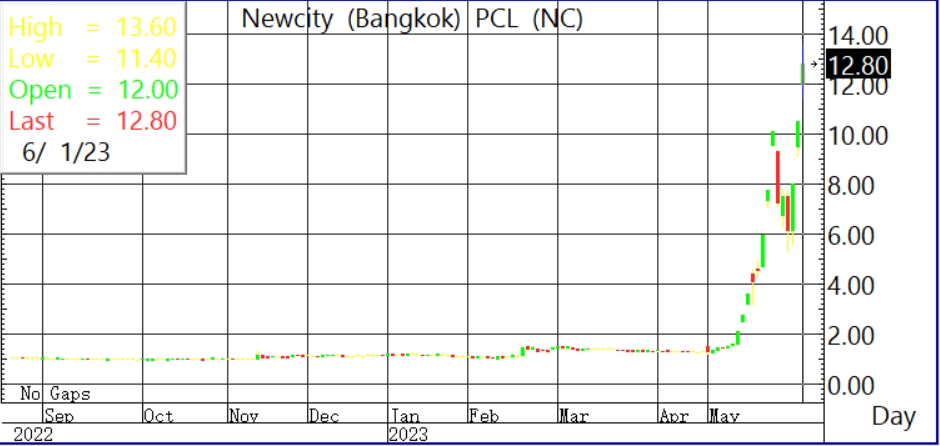Click the 10.00 price axis label

858,136
